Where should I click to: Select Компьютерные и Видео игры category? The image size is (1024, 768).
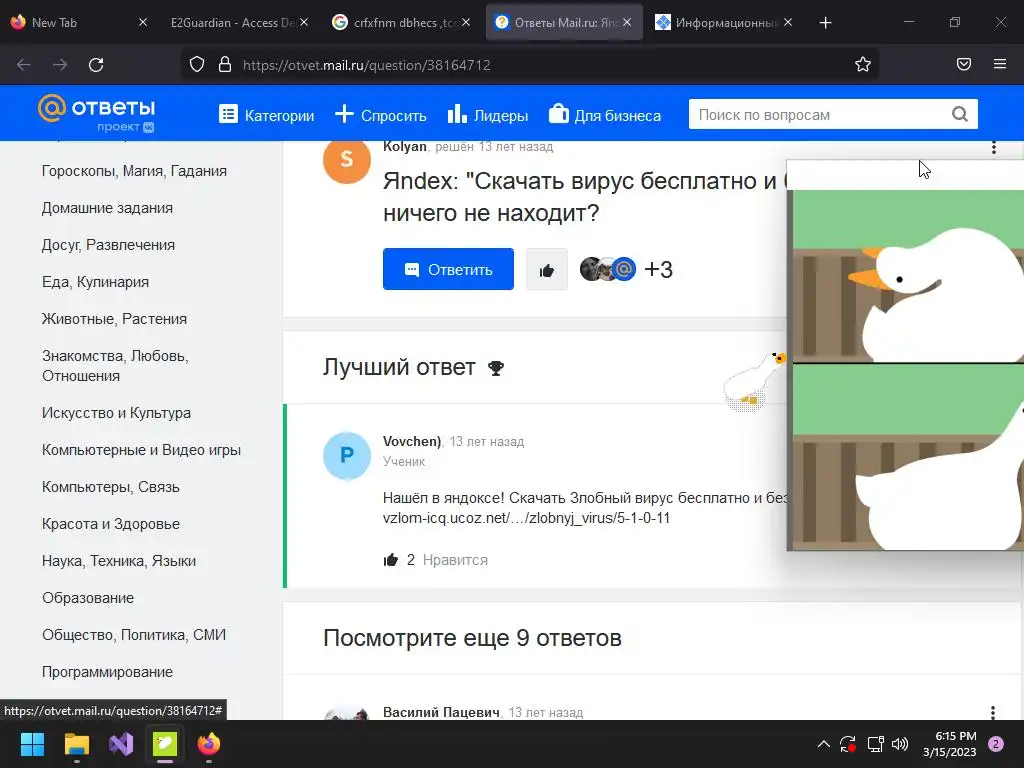[x=142, y=450]
